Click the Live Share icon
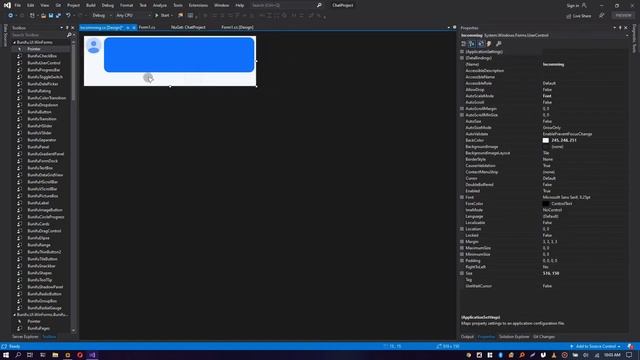This screenshot has width=640, height=360. [569, 16]
